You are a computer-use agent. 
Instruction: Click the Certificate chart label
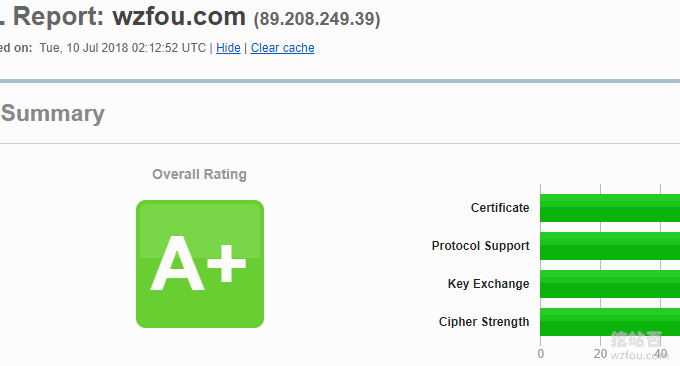tap(500, 208)
